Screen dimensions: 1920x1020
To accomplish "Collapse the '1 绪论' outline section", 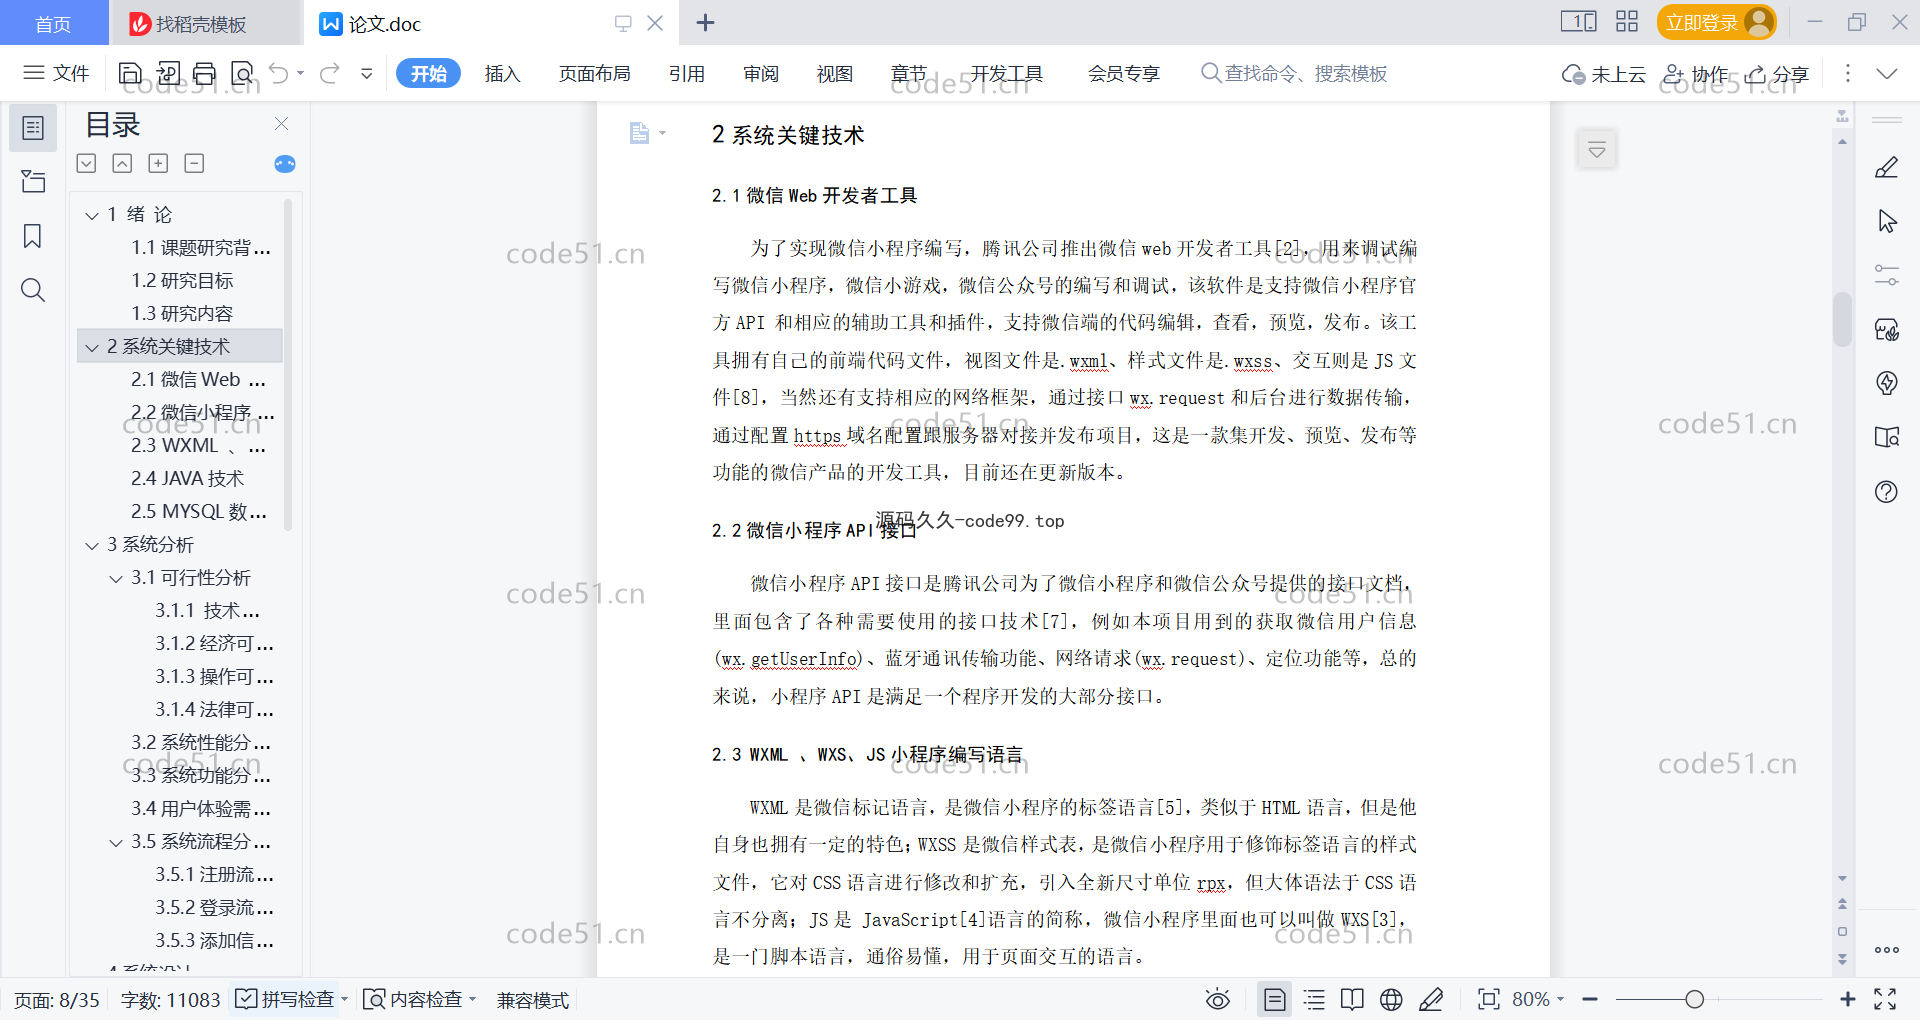I will coord(92,215).
